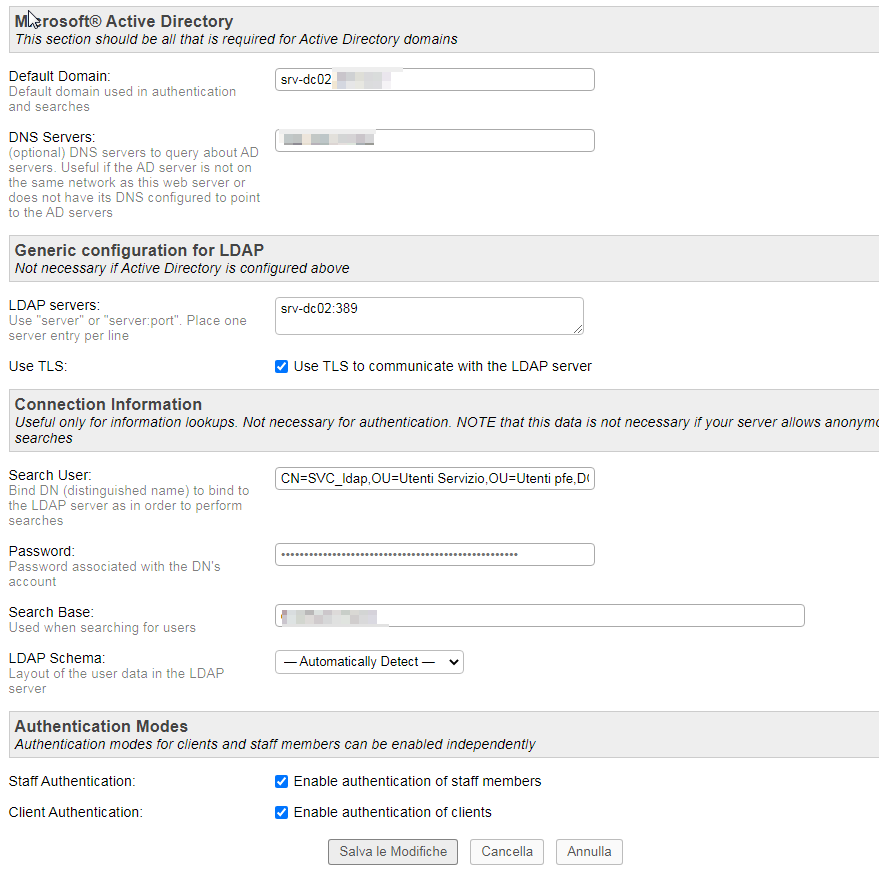
Task: Focus the Search Base input field
Action: (x=539, y=616)
